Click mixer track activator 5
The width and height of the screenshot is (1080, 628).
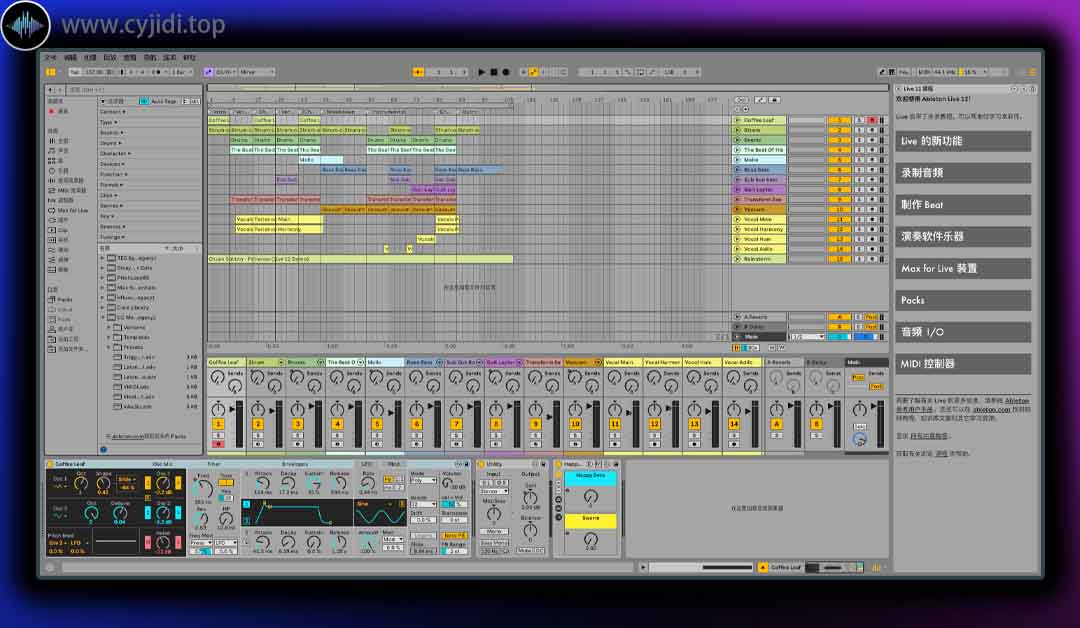pyautogui.click(x=377, y=425)
